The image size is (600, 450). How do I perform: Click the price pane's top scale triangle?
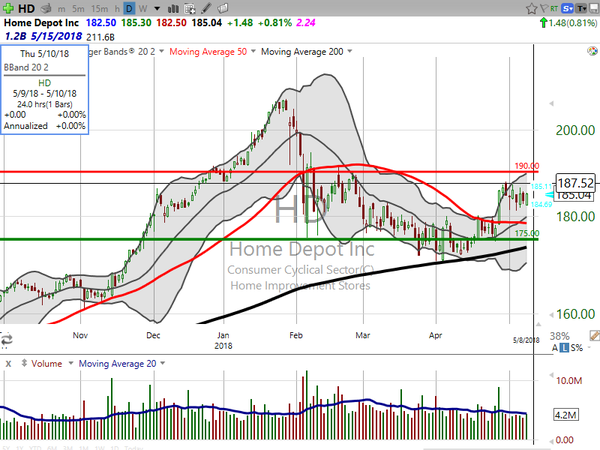[551, 103]
